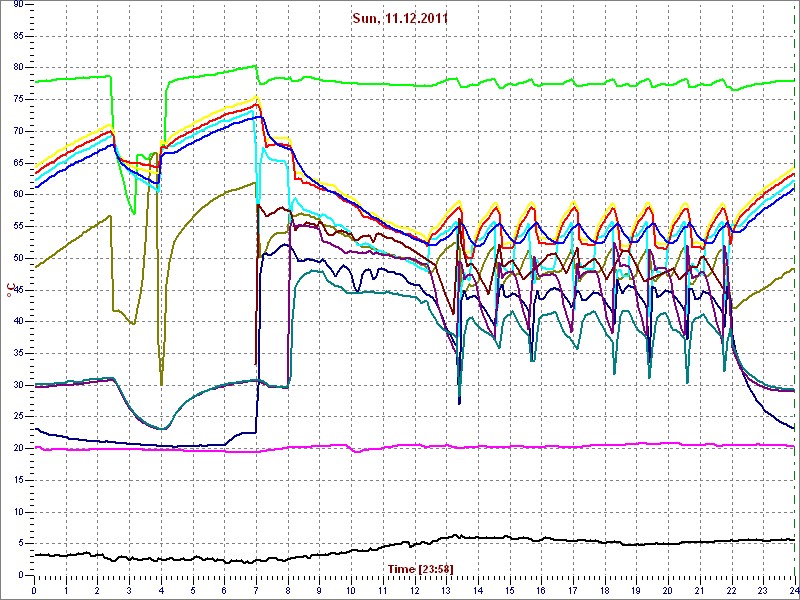Screen dimensions: 800x600
Task: Click hour 13 on the time axis
Action: [446, 590]
